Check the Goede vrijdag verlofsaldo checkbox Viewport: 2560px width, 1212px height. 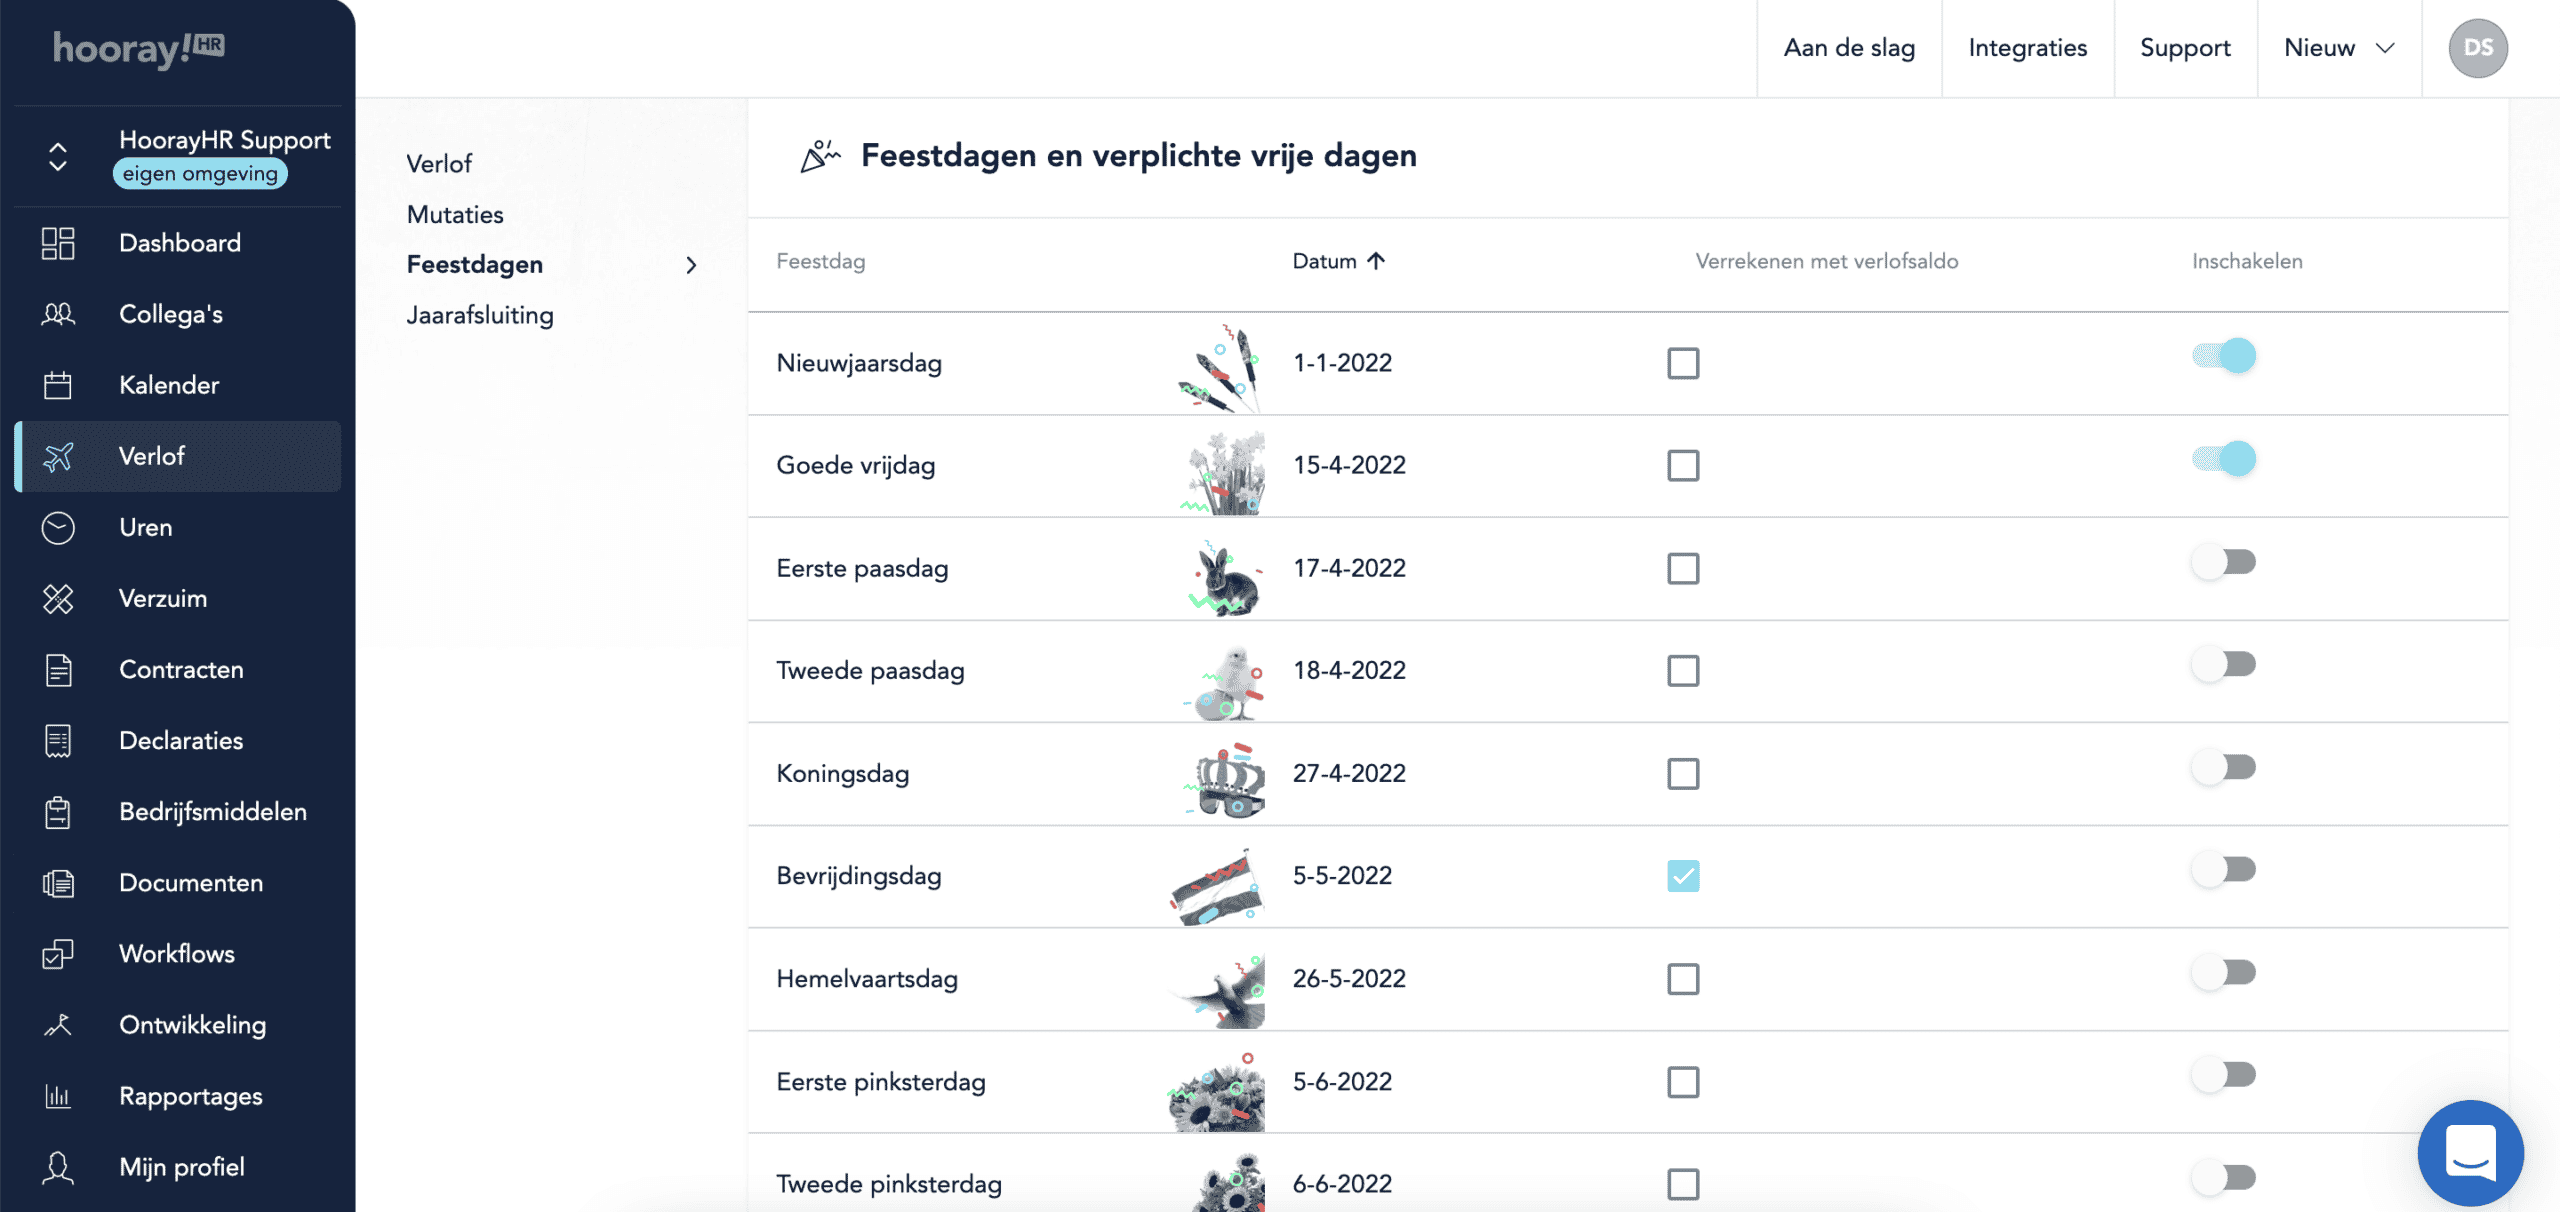click(x=1683, y=465)
